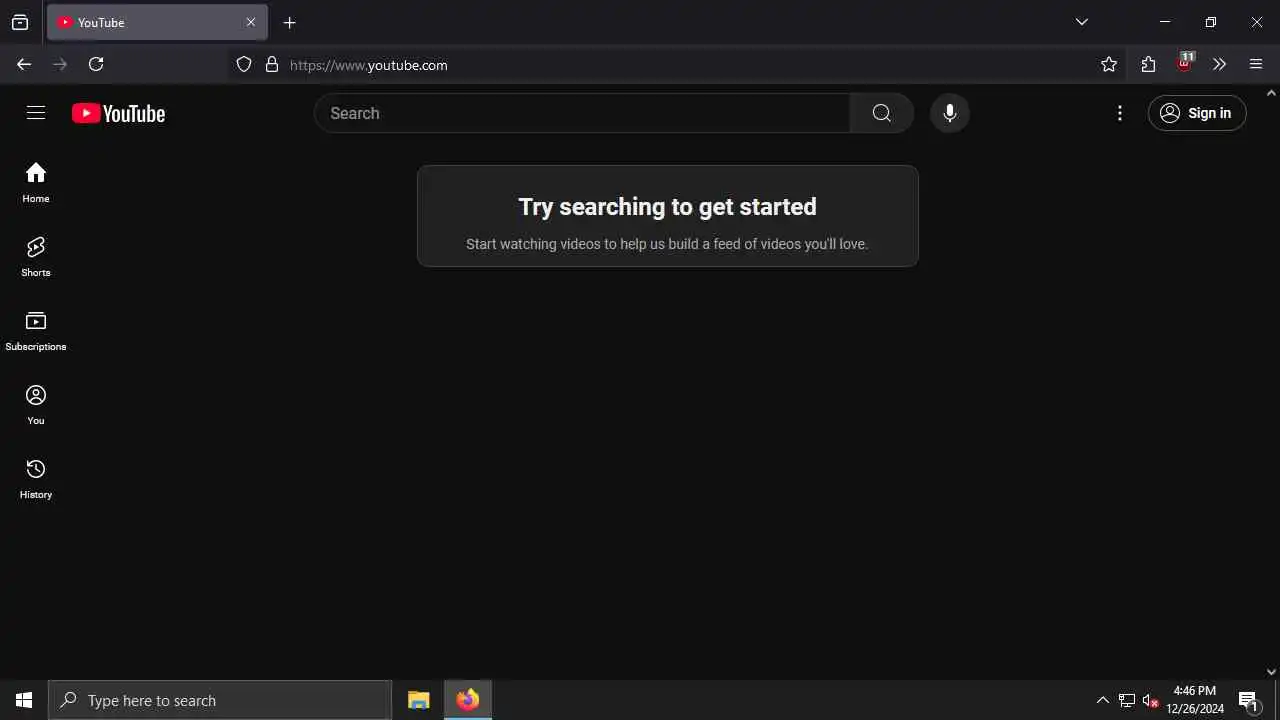Open clock showing 4:46 PM
This screenshot has height=720, width=1280.
pos(1195,700)
